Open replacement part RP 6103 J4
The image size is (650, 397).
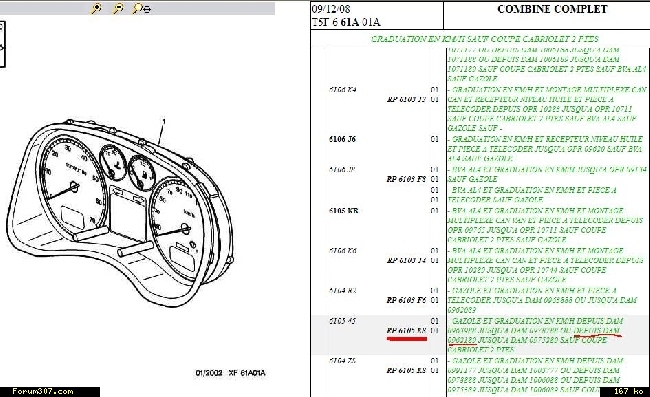coord(406,260)
